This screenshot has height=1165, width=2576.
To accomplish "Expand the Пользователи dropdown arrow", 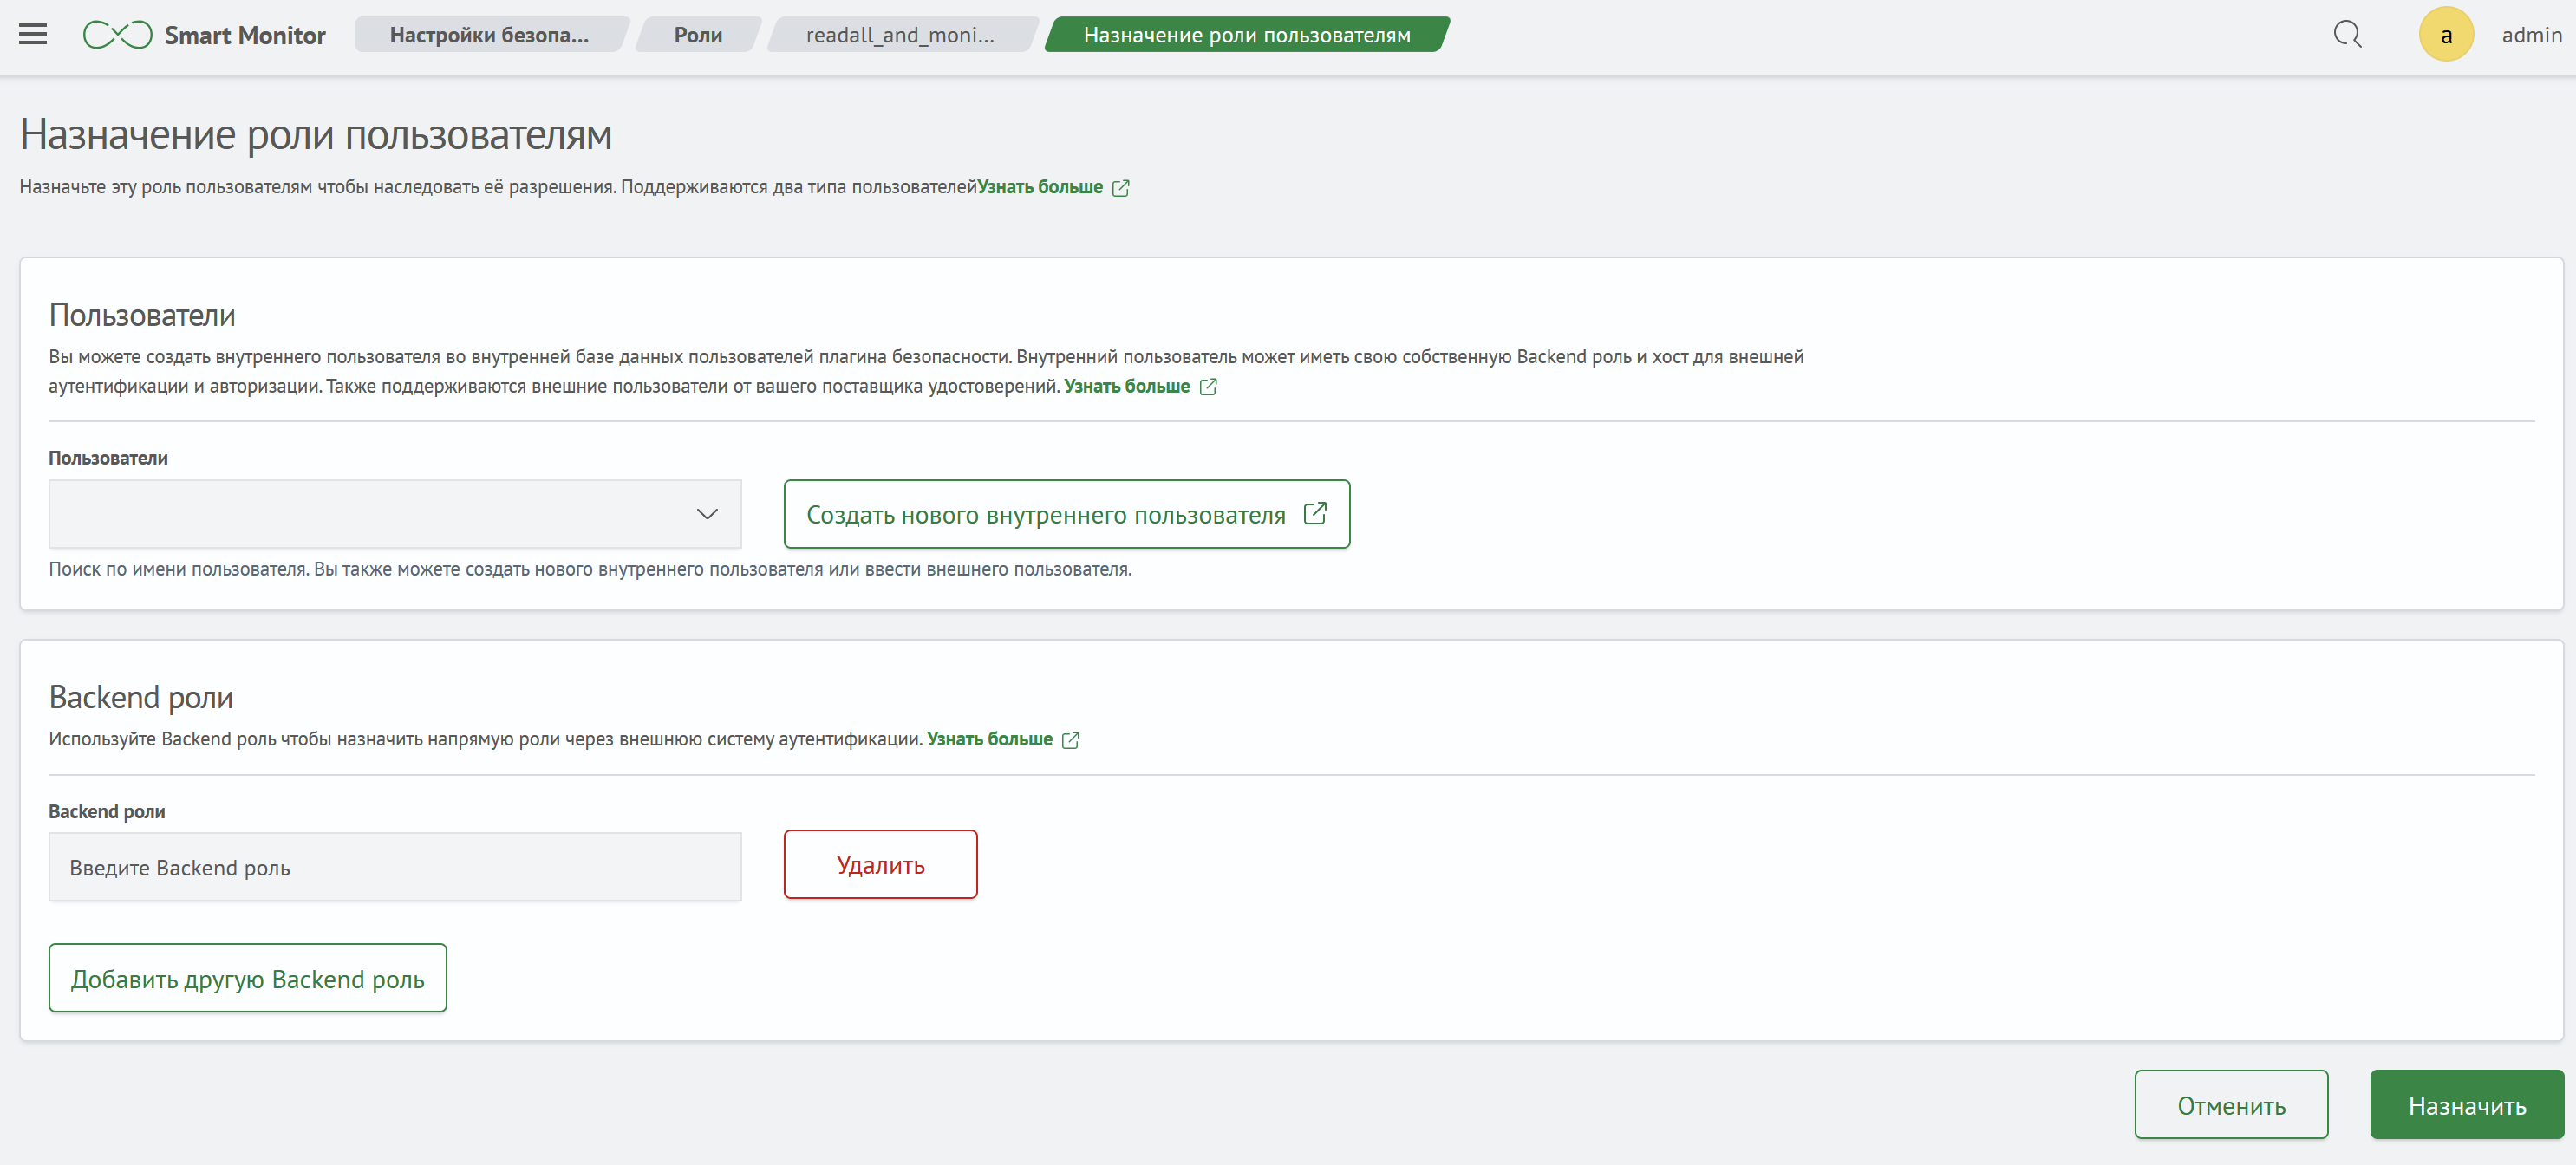I will coord(707,514).
